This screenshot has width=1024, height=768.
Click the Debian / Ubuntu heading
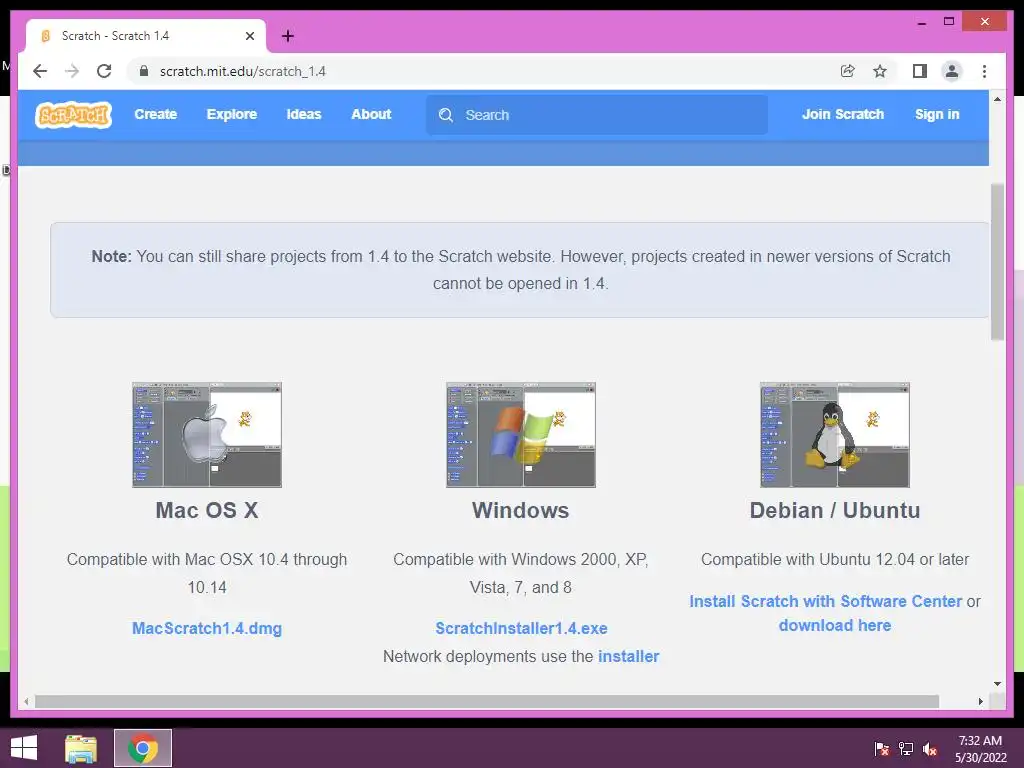coord(835,510)
